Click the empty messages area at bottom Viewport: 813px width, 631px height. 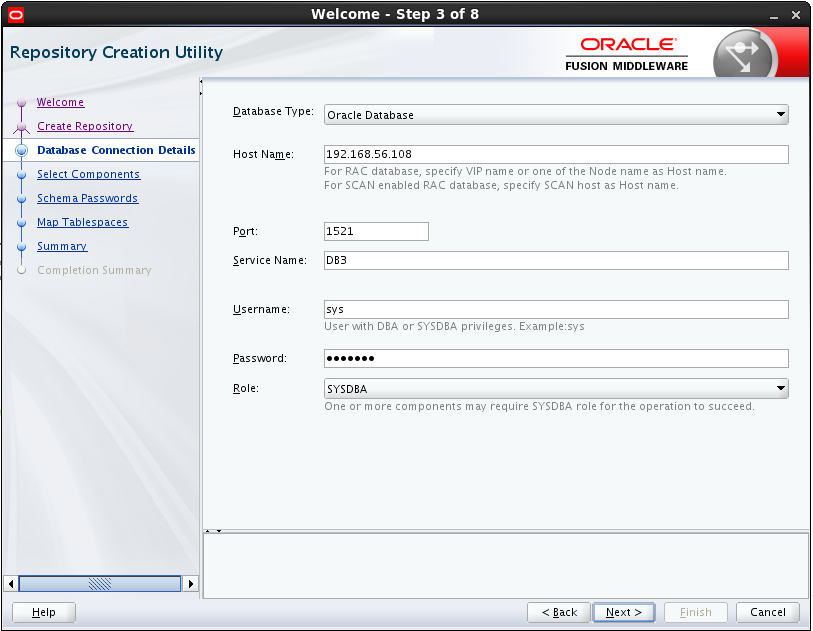[x=506, y=566]
